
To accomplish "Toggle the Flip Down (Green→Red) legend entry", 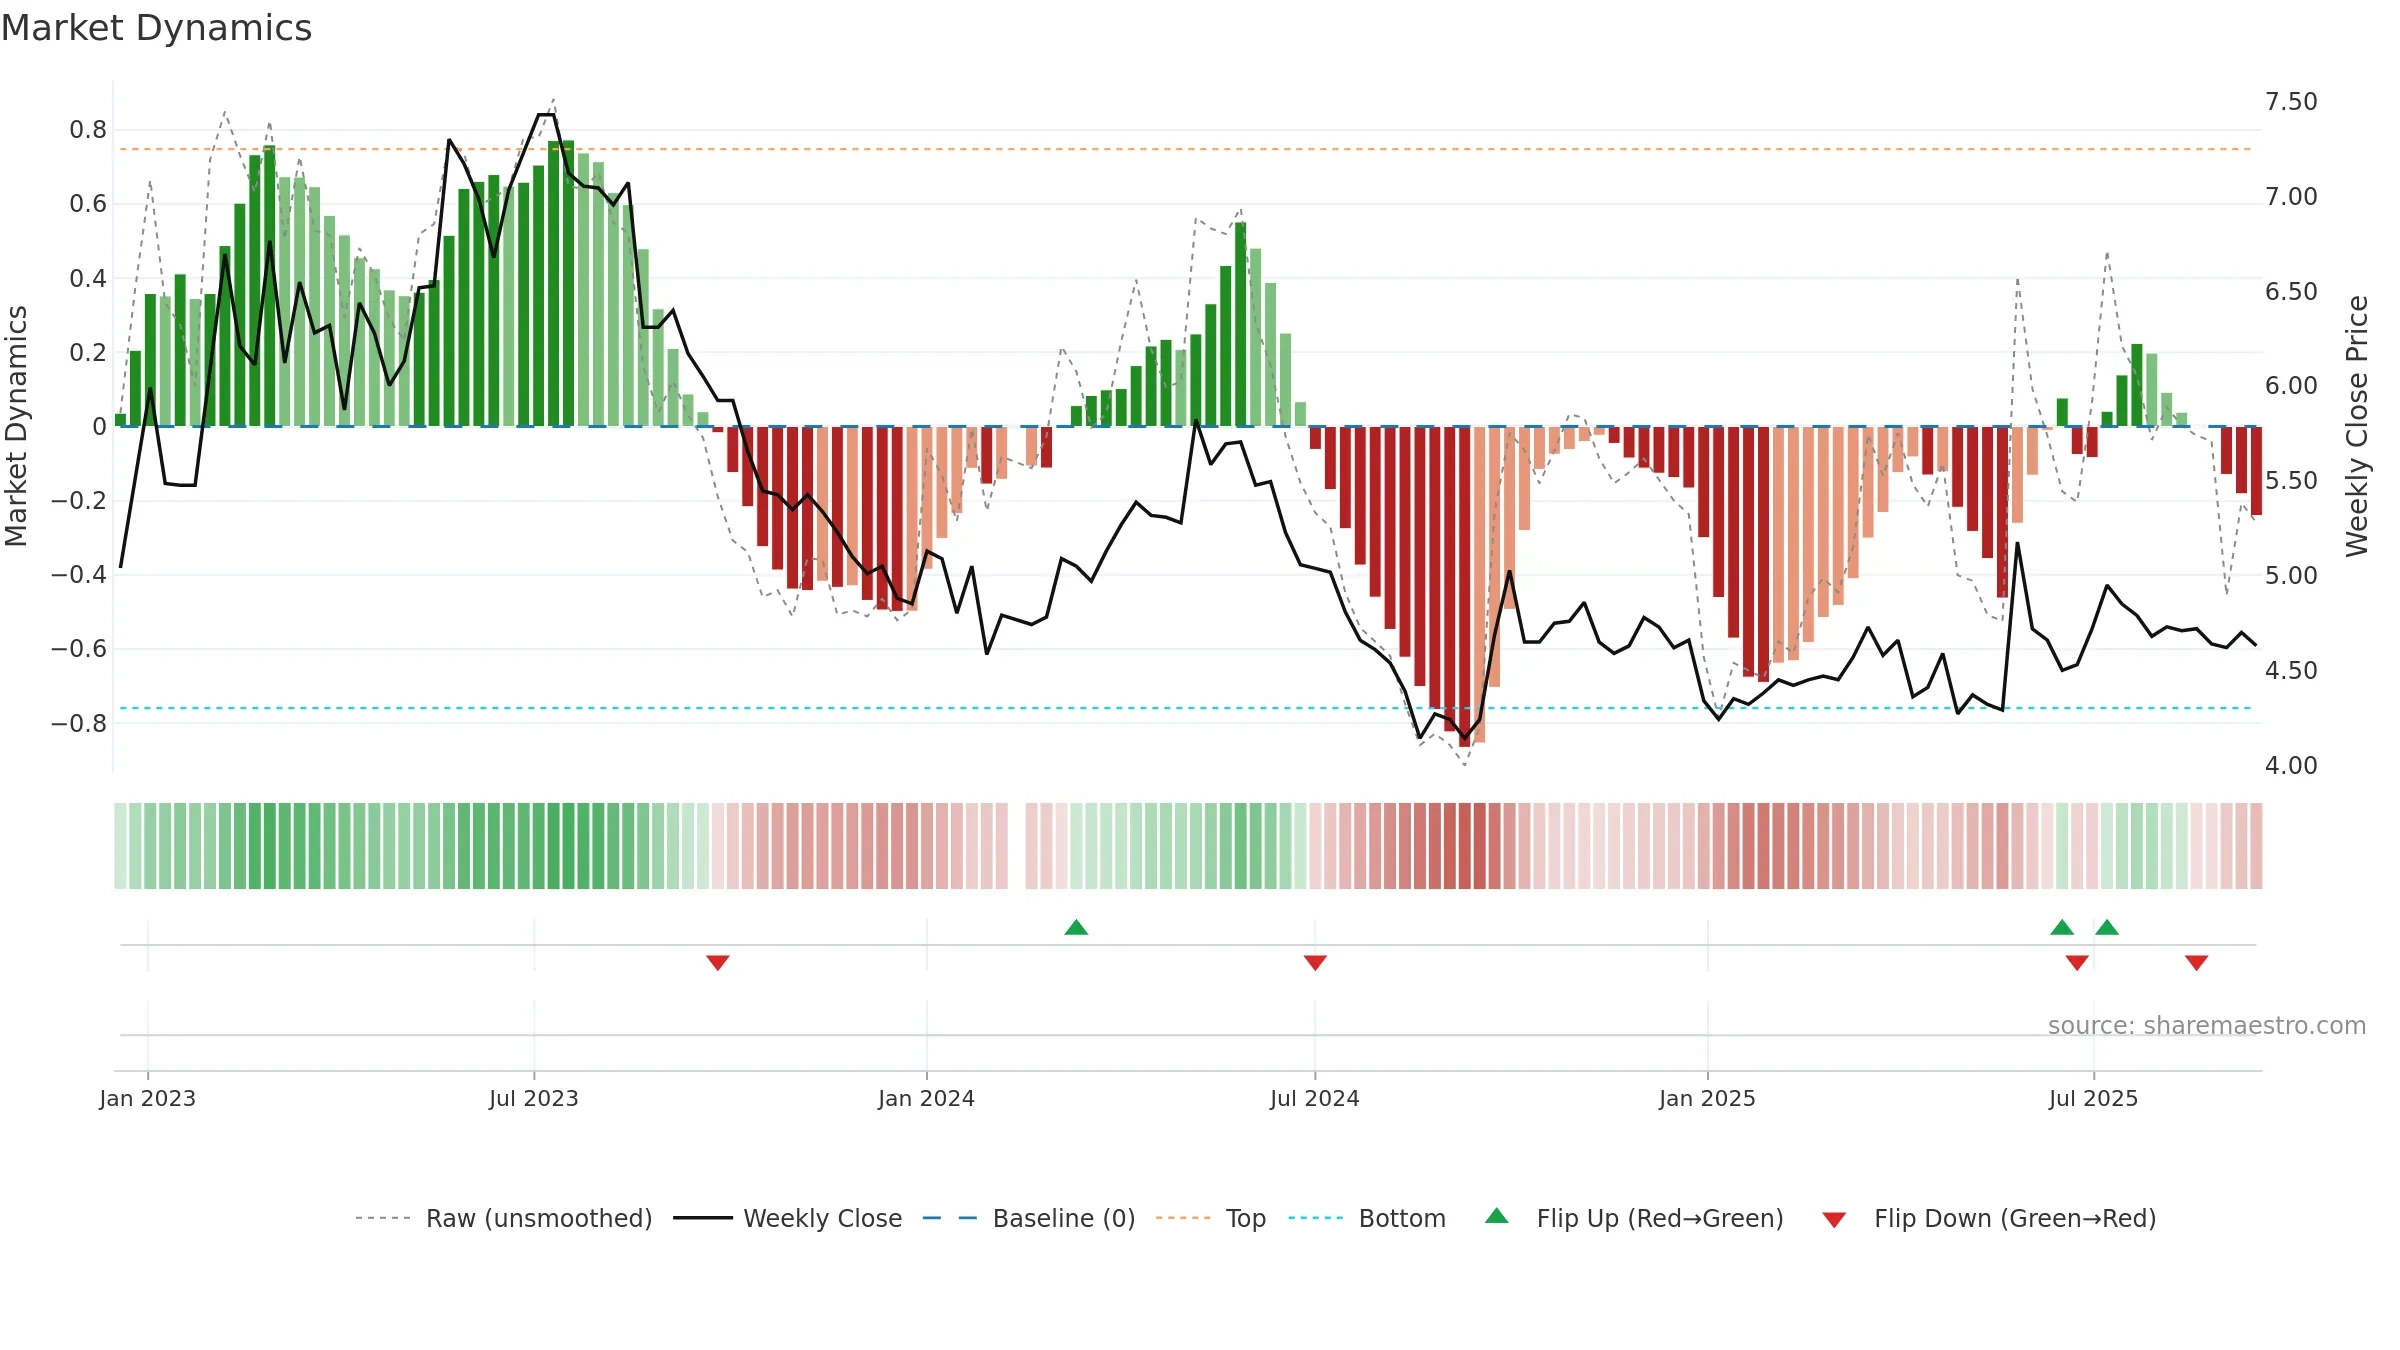I will coord(1989,1218).
